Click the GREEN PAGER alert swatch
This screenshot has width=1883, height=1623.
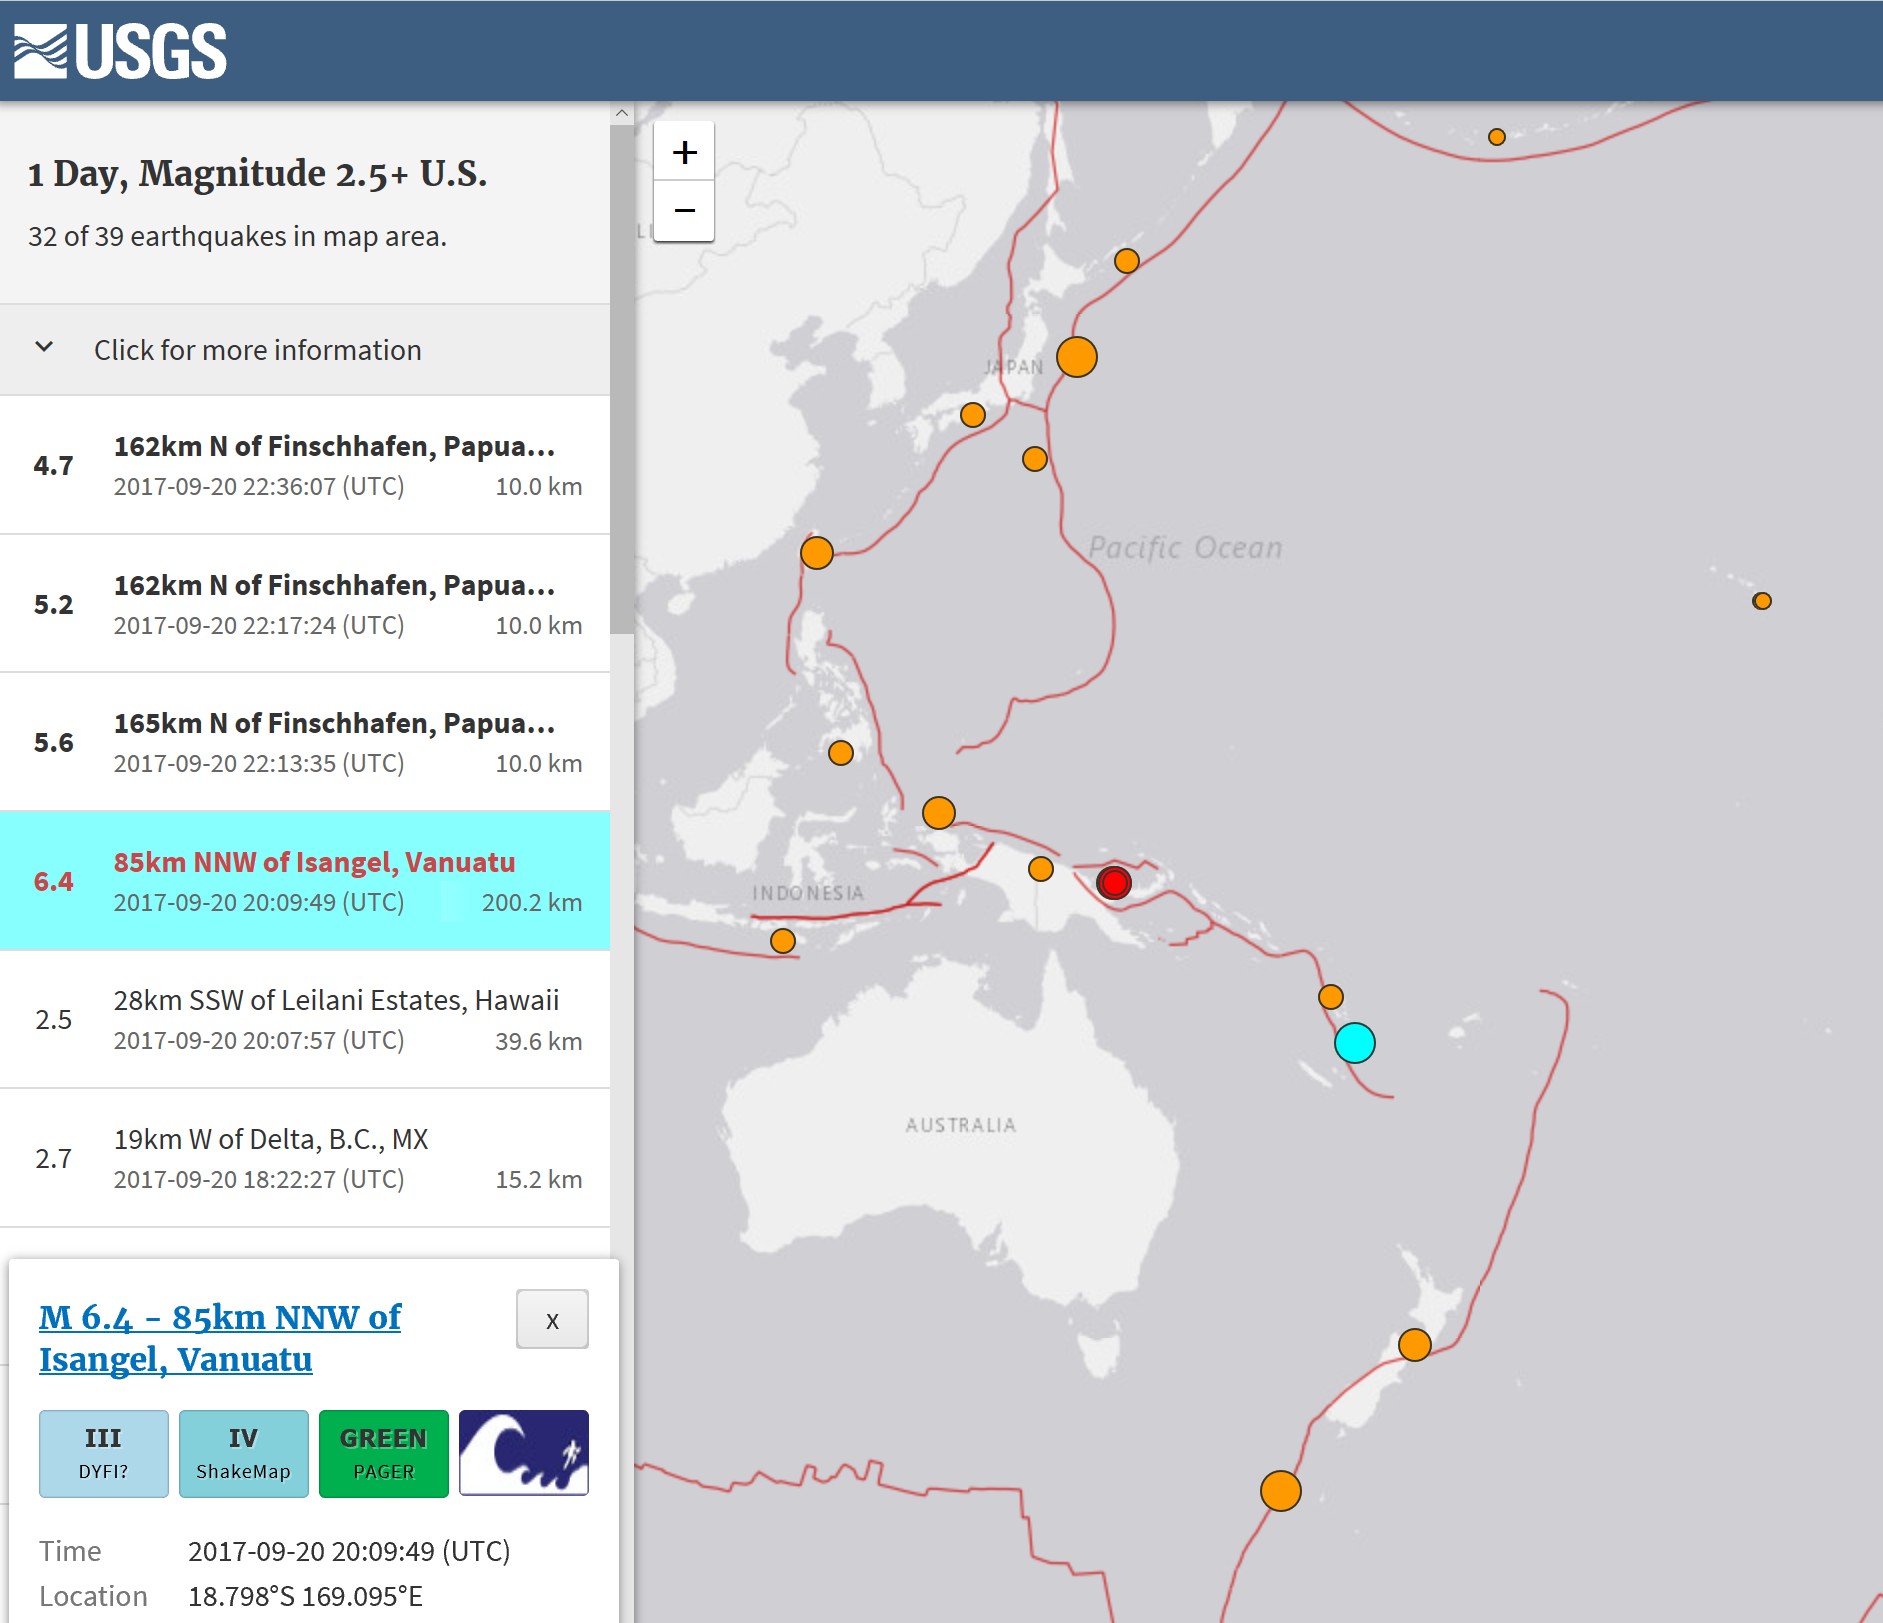[x=383, y=1453]
